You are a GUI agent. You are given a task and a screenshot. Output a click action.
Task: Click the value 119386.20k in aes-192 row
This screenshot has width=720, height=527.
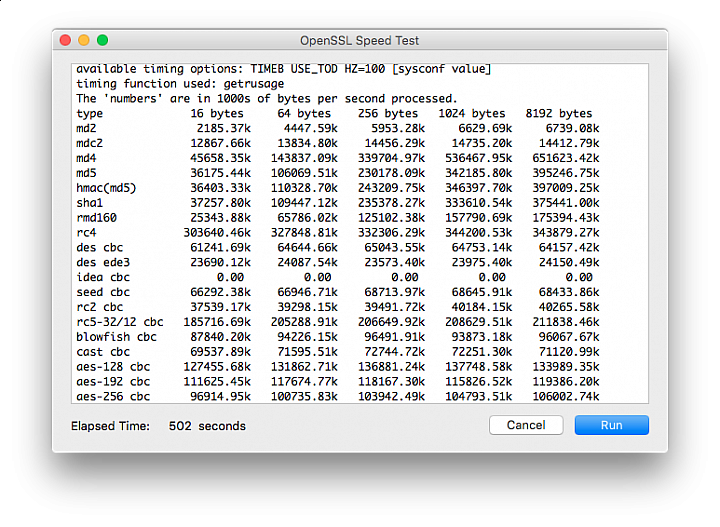(566, 382)
